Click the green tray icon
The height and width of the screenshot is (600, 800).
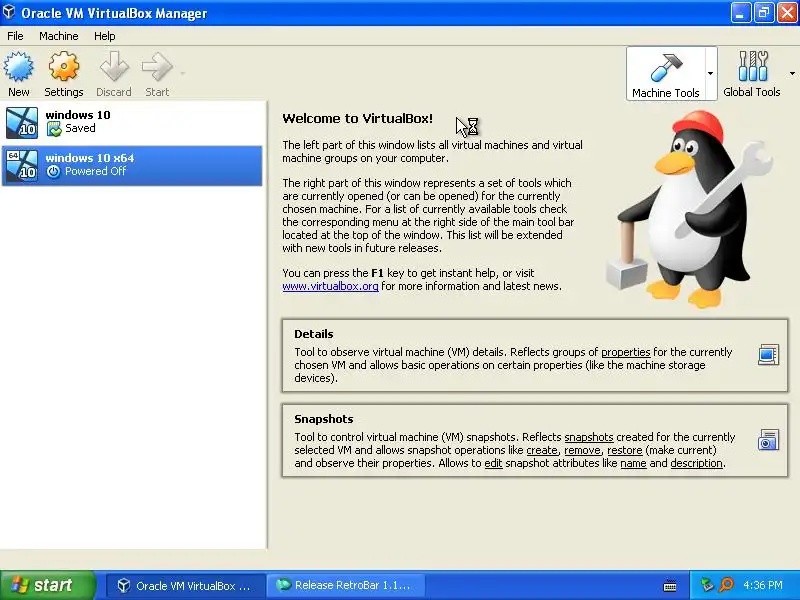pos(707,585)
